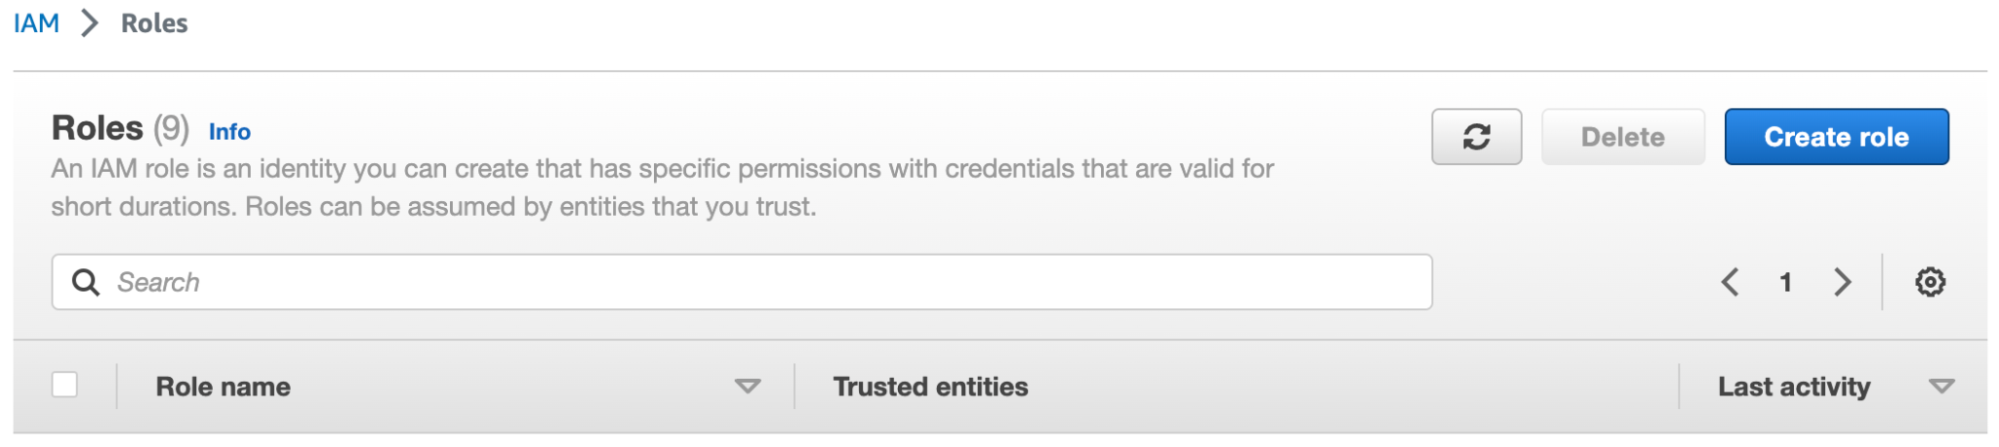Click the Delete button
This screenshot has width=1999, height=447.
coord(1622,137)
